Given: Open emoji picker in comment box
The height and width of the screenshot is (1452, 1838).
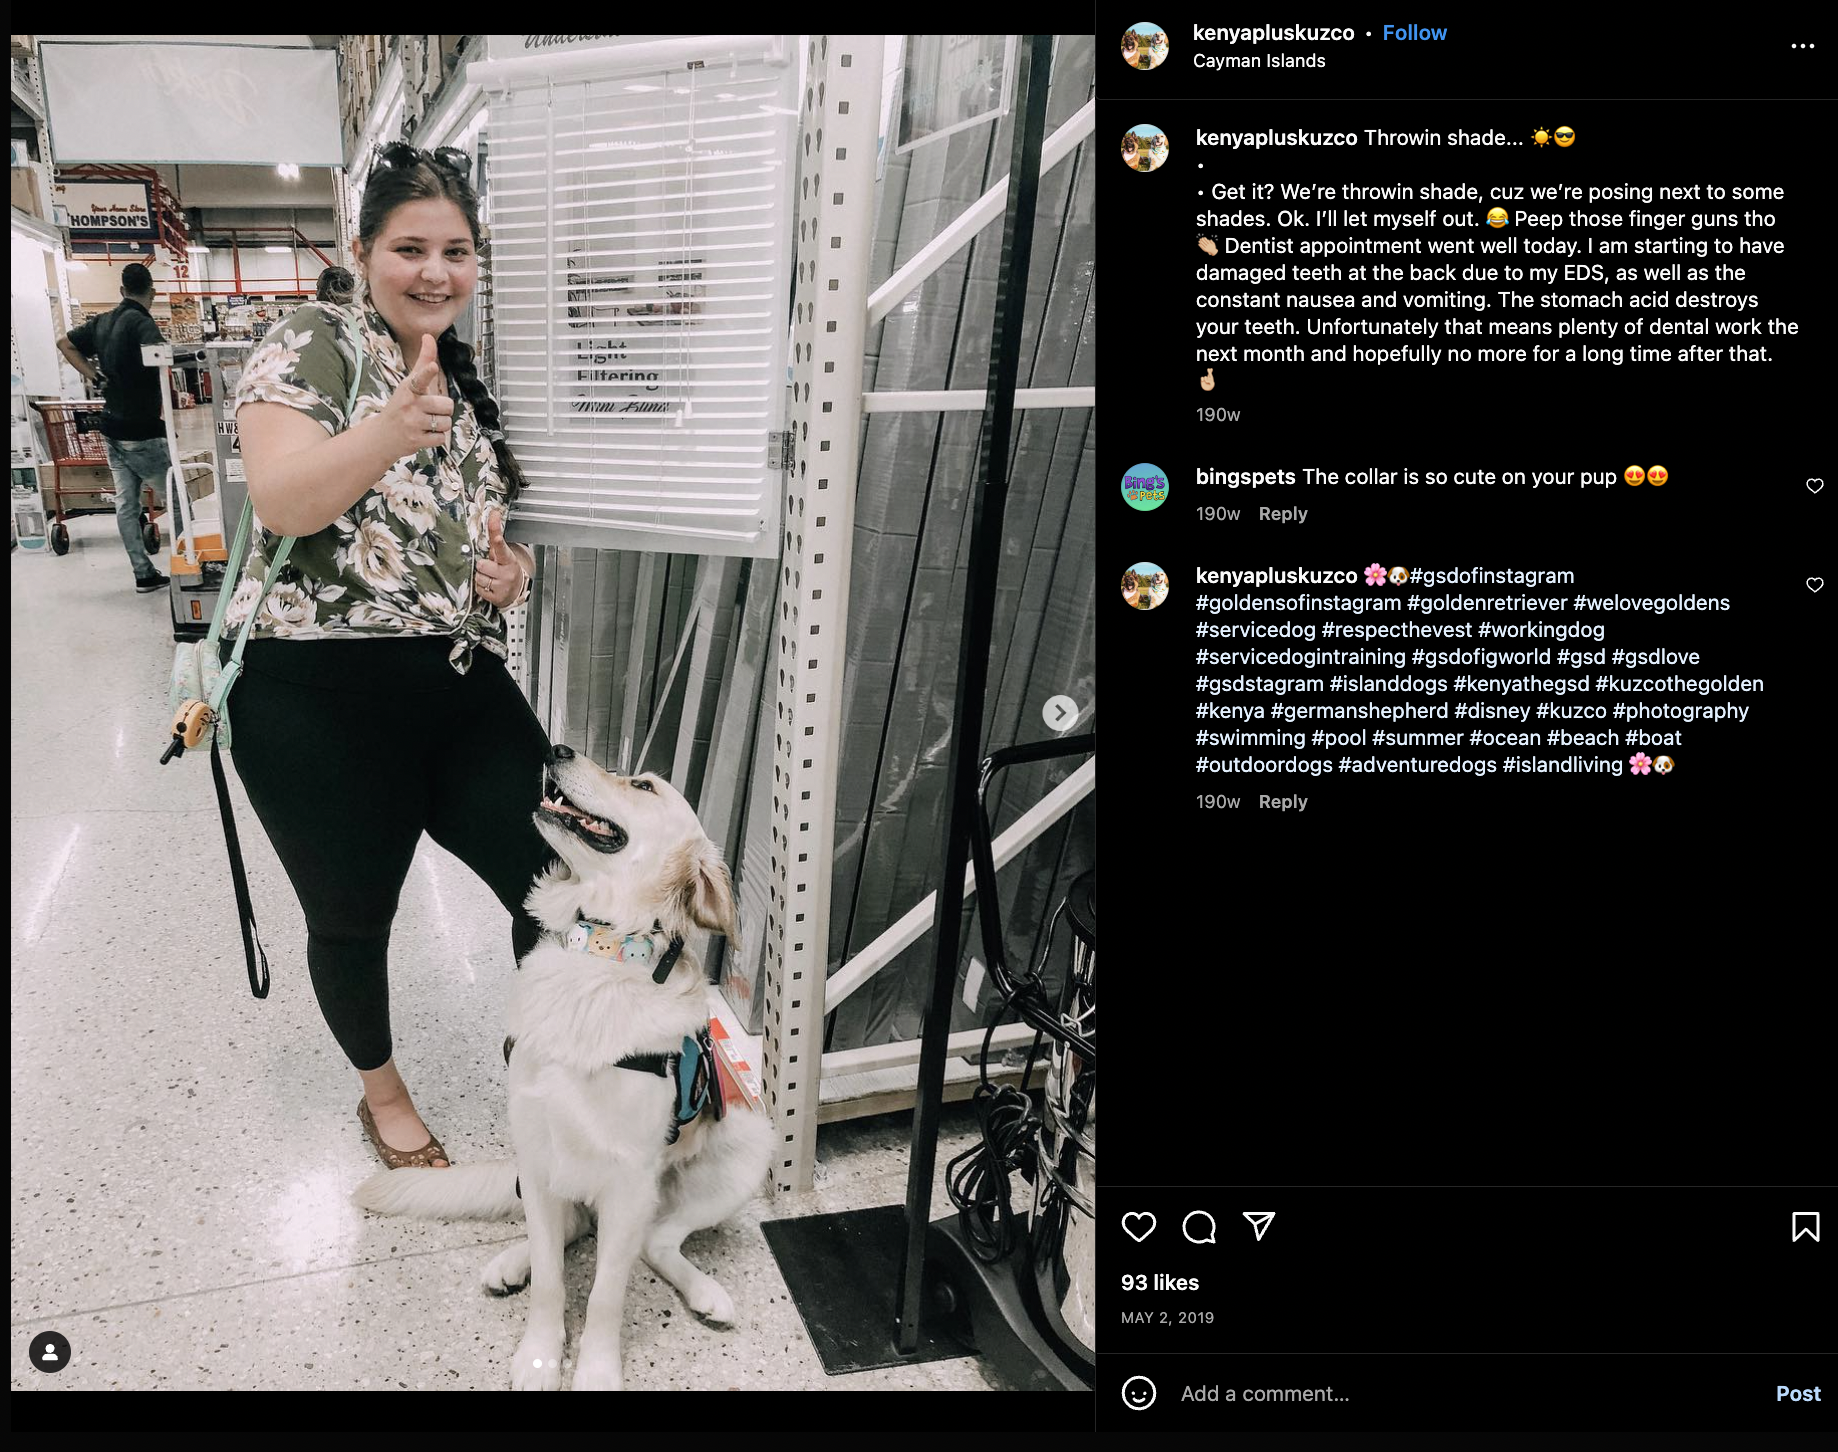Looking at the screenshot, I should pyautogui.click(x=1138, y=1393).
